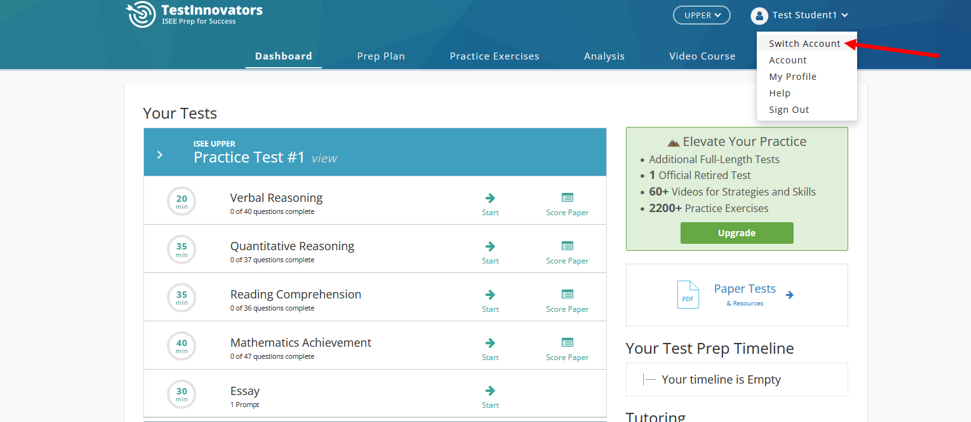Viewport: 971px width, 422px height.
Task: Click the 20 min timer circle
Action: pos(181,201)
